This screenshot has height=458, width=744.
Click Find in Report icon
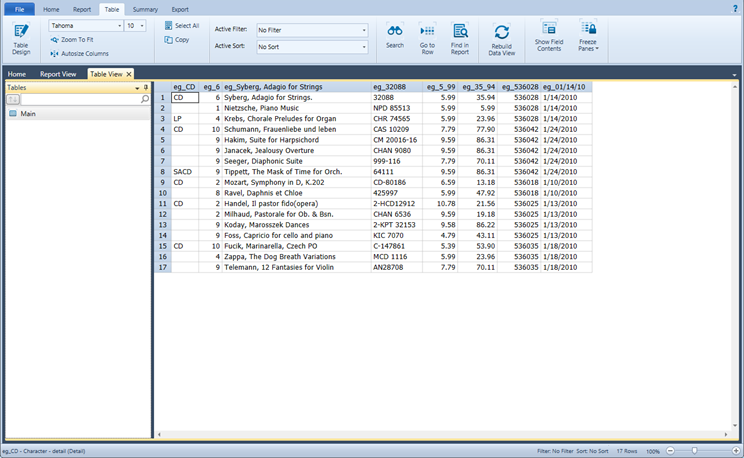pos(460,32)
